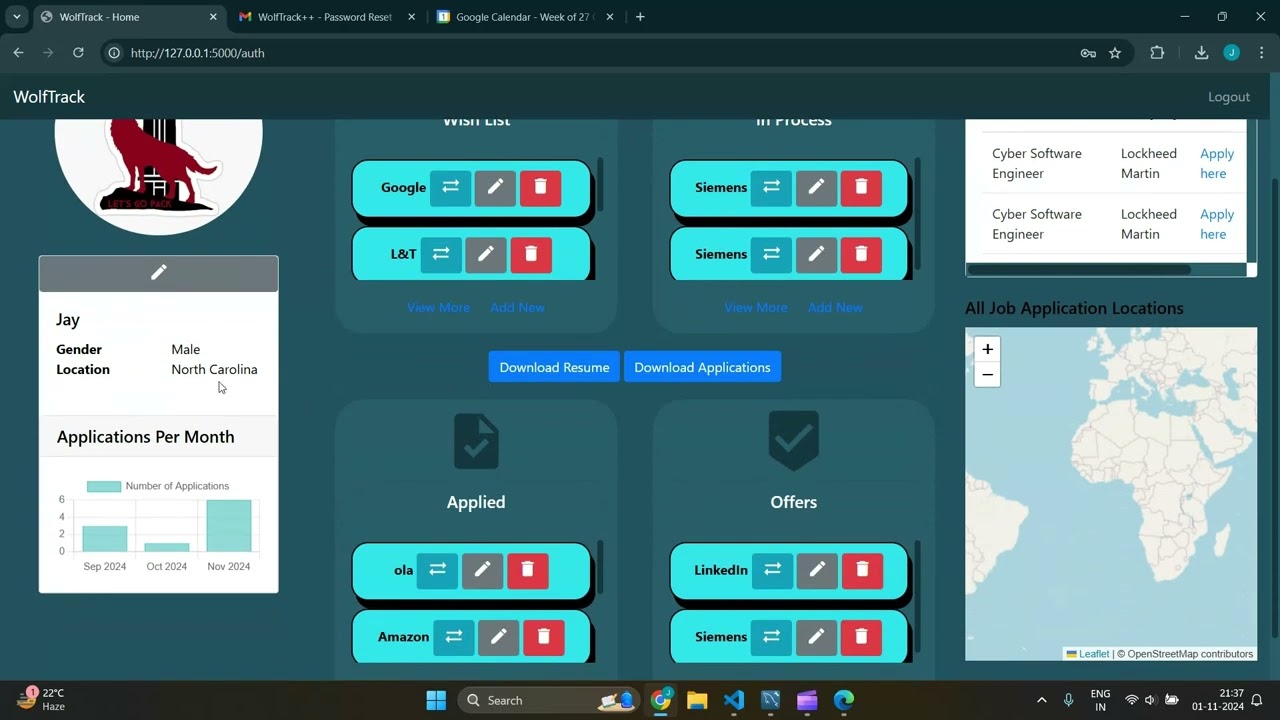Open the weather widget showing 22°C Haze

42,699
